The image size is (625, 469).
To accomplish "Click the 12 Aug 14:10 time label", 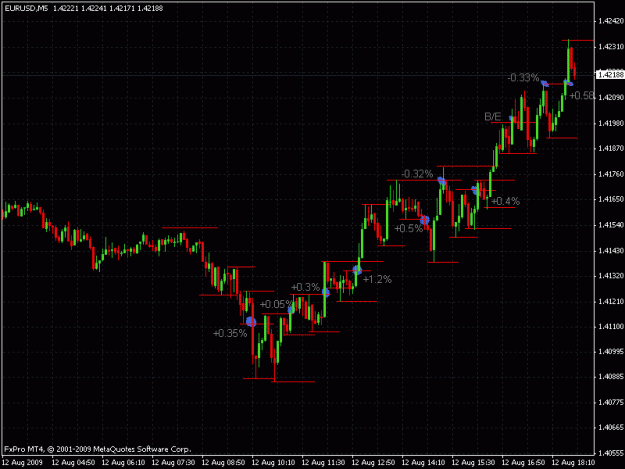I will pos(423,463).
